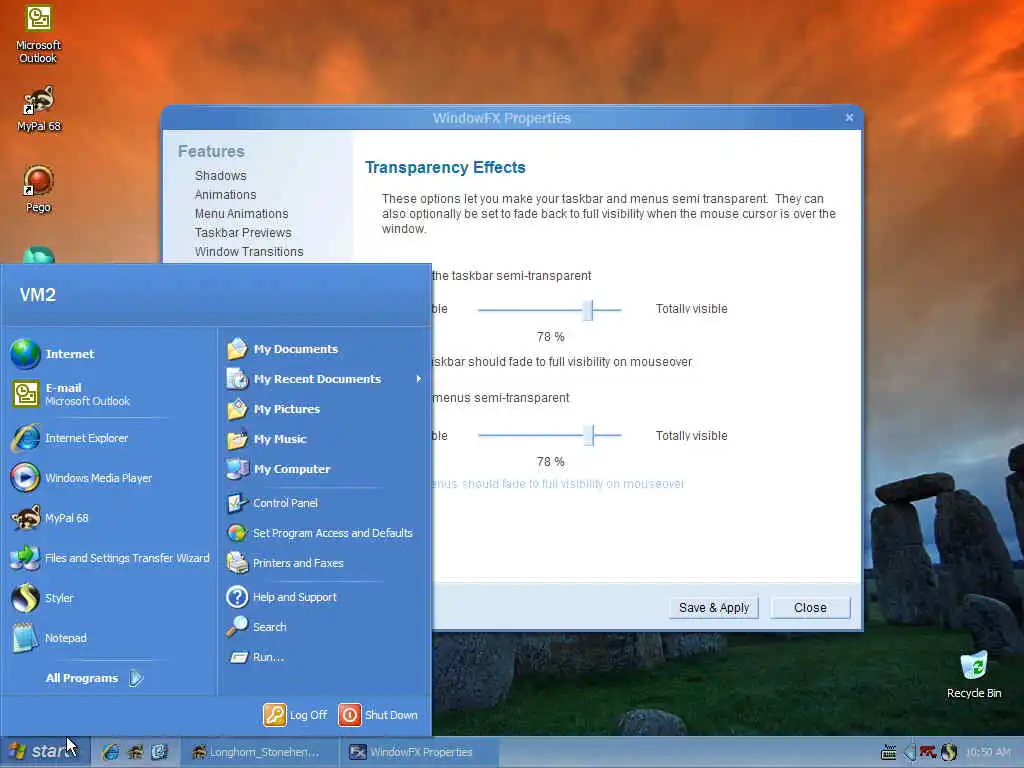The width and height of the screenshot is (1024, 768).
Task: Open Microsoft Outlook desktop icon
Action: click(39, 34)
